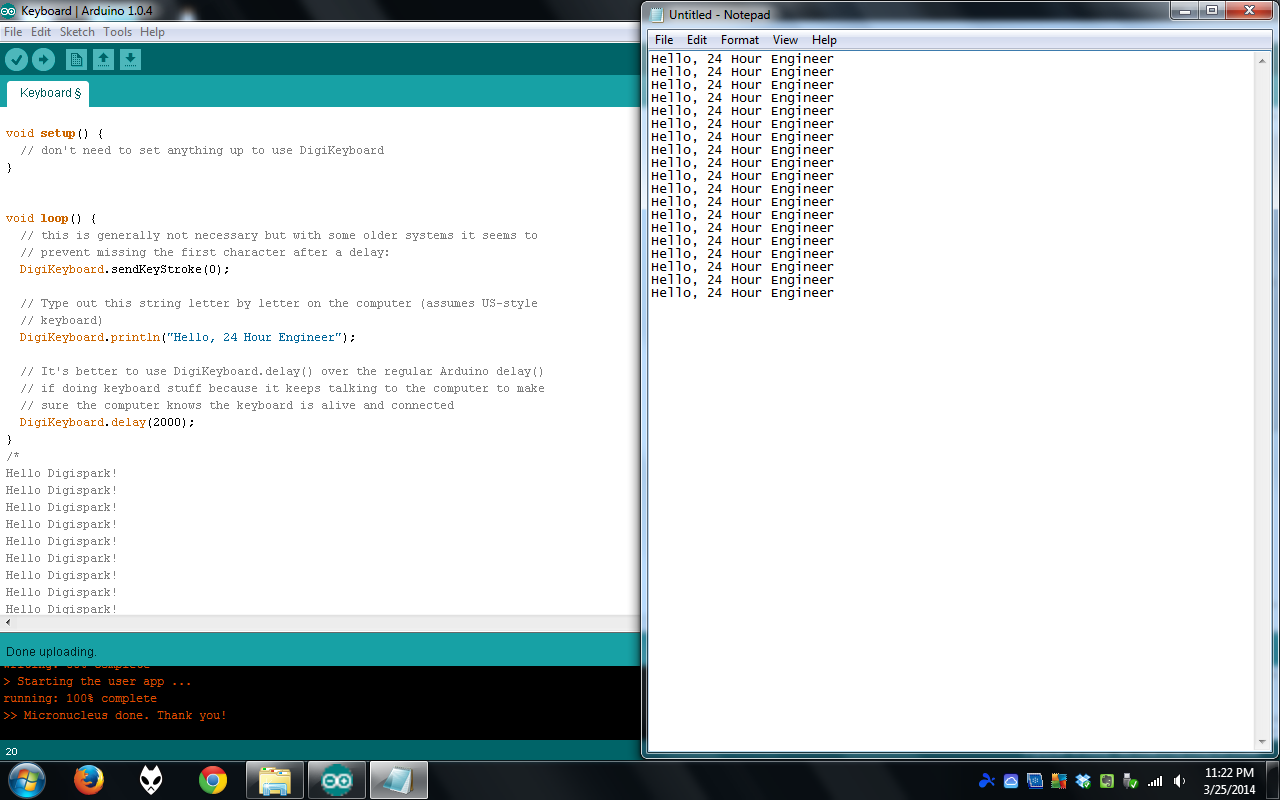1280x800 pixels.
Task: Open the Edit menu in Notepad
Action: 697,40
